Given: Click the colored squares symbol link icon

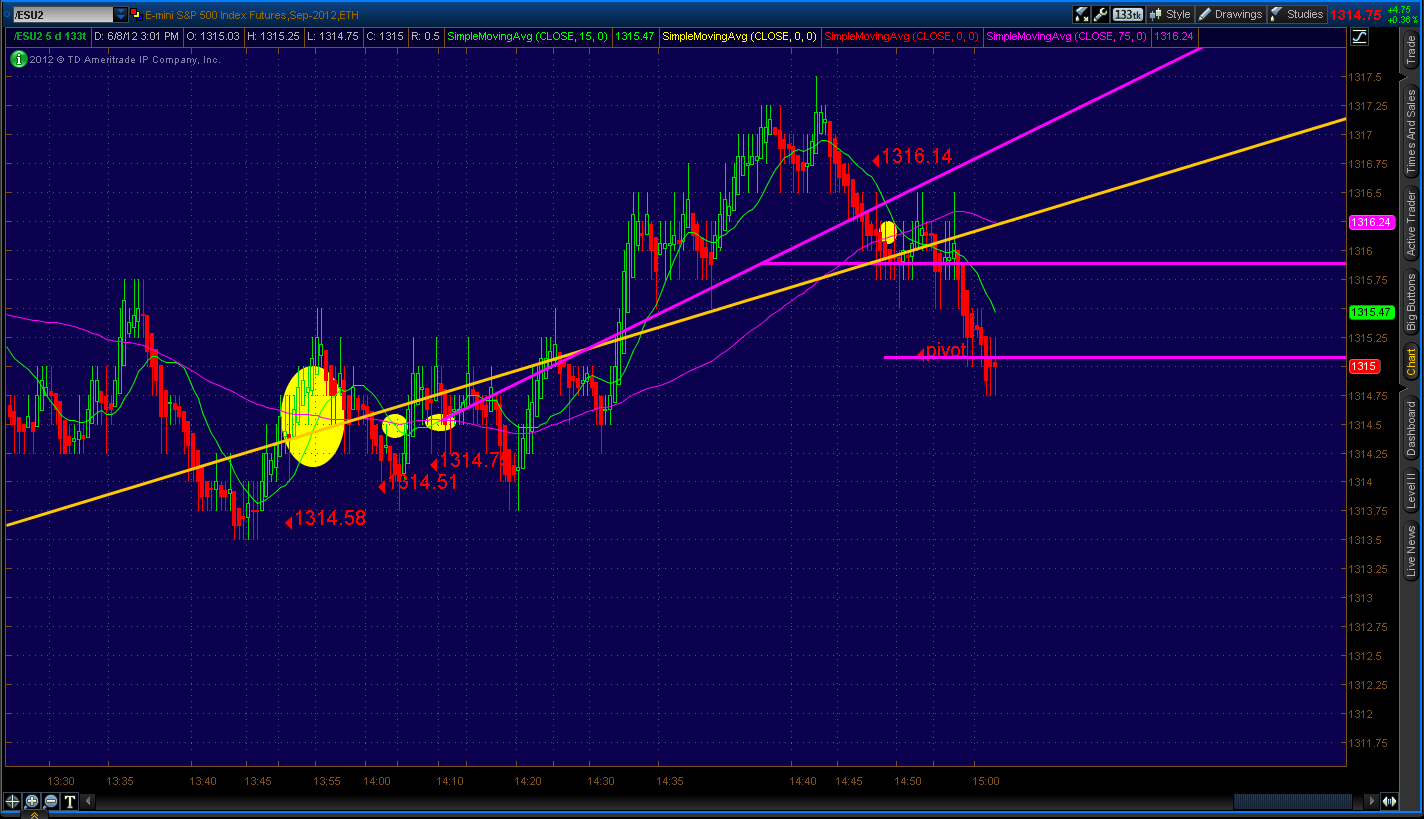Looking at the screenshot, I should pos(137,15).
